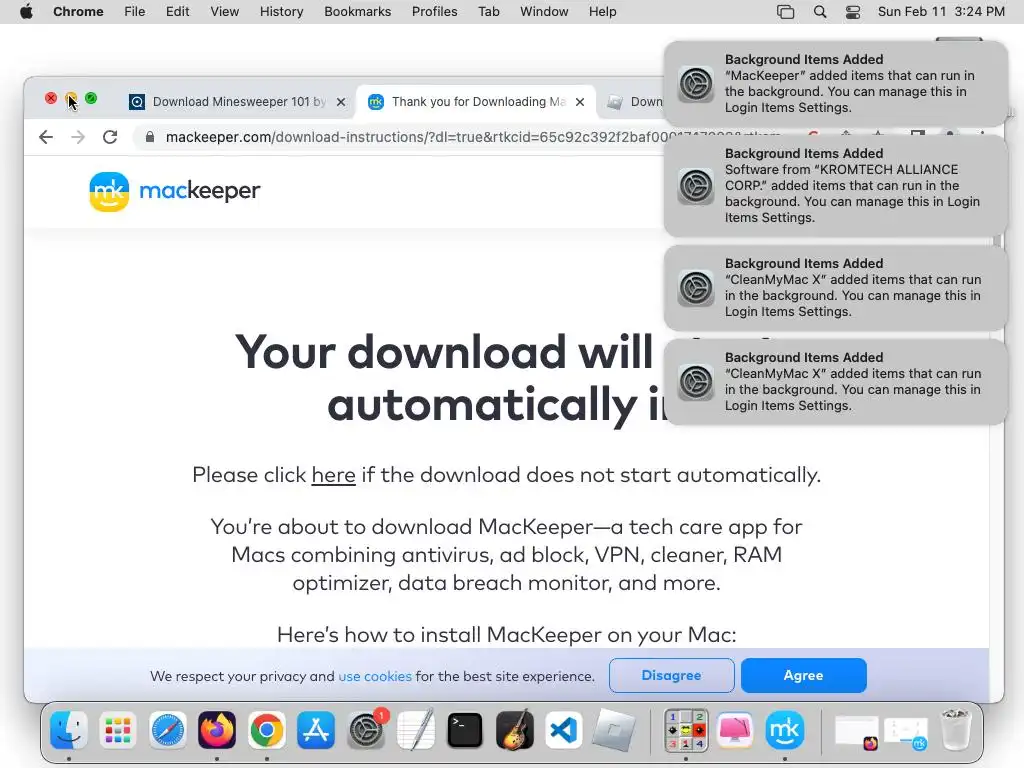
Task: Open the Minesweeper app in the Dock
Action: click(x=686, y=729)
